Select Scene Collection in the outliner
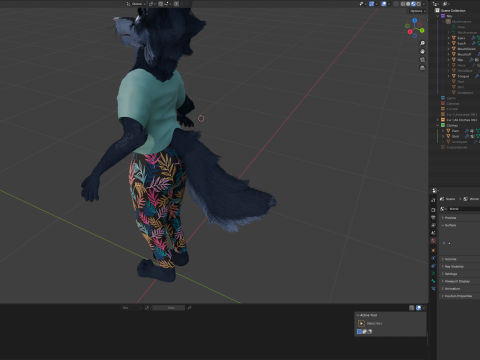 click(x=453, y=11)
